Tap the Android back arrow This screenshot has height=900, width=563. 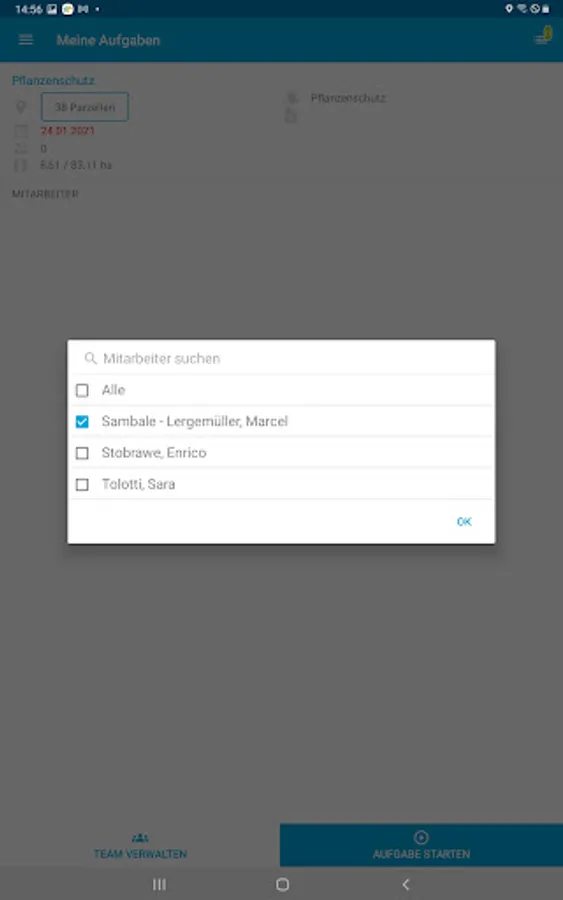pyautogui.click(x=406, y=885)
